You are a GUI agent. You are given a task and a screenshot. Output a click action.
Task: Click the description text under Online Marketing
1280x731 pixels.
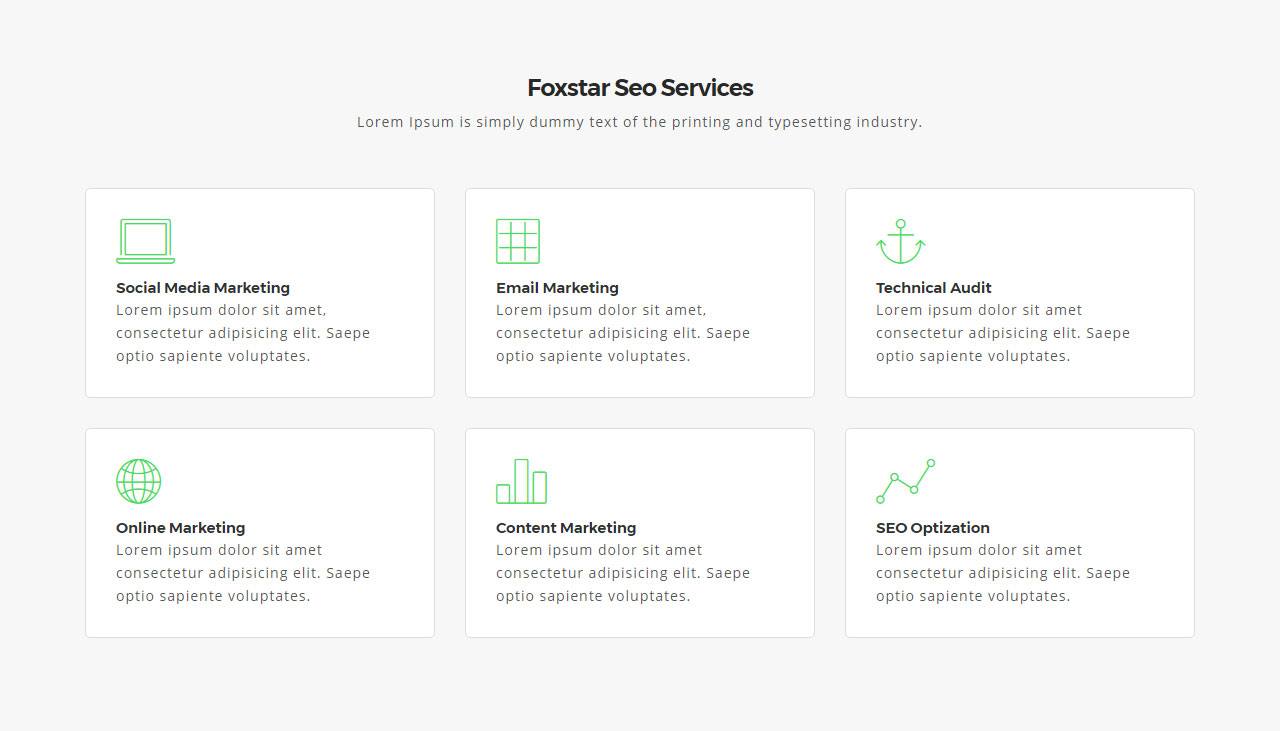point(243,573)
